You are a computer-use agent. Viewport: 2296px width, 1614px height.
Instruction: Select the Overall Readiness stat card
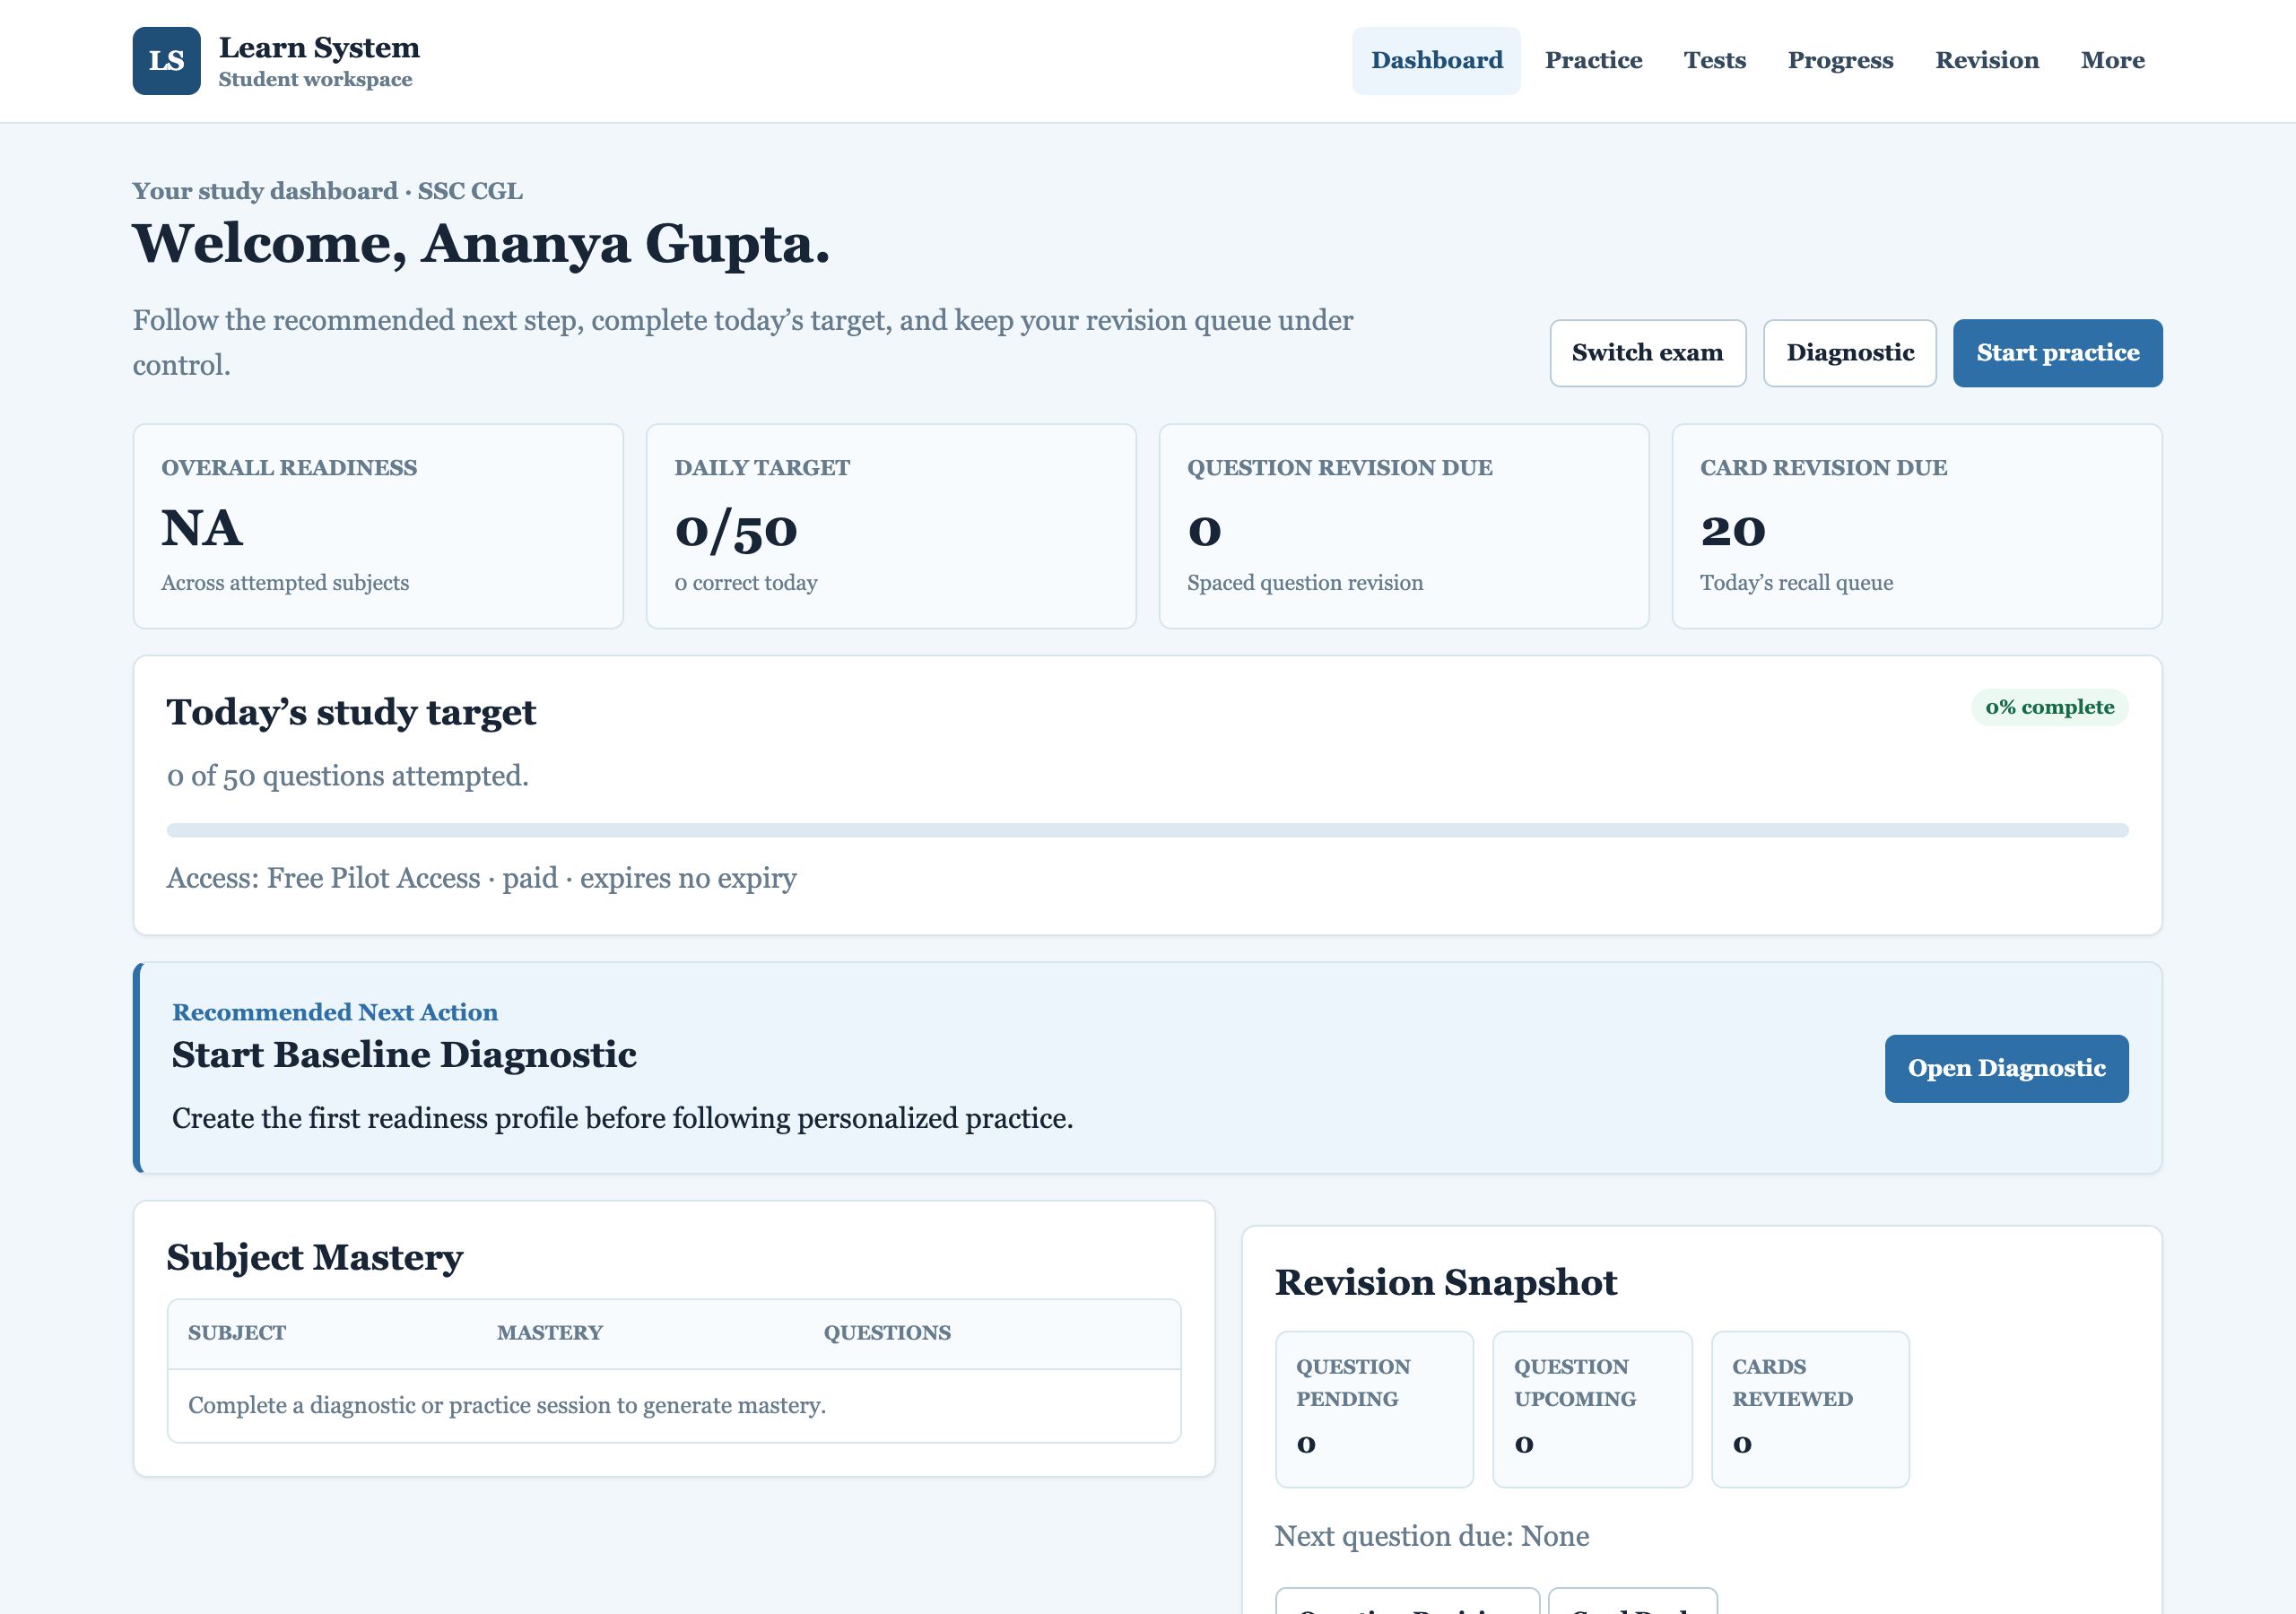point(378,526)
